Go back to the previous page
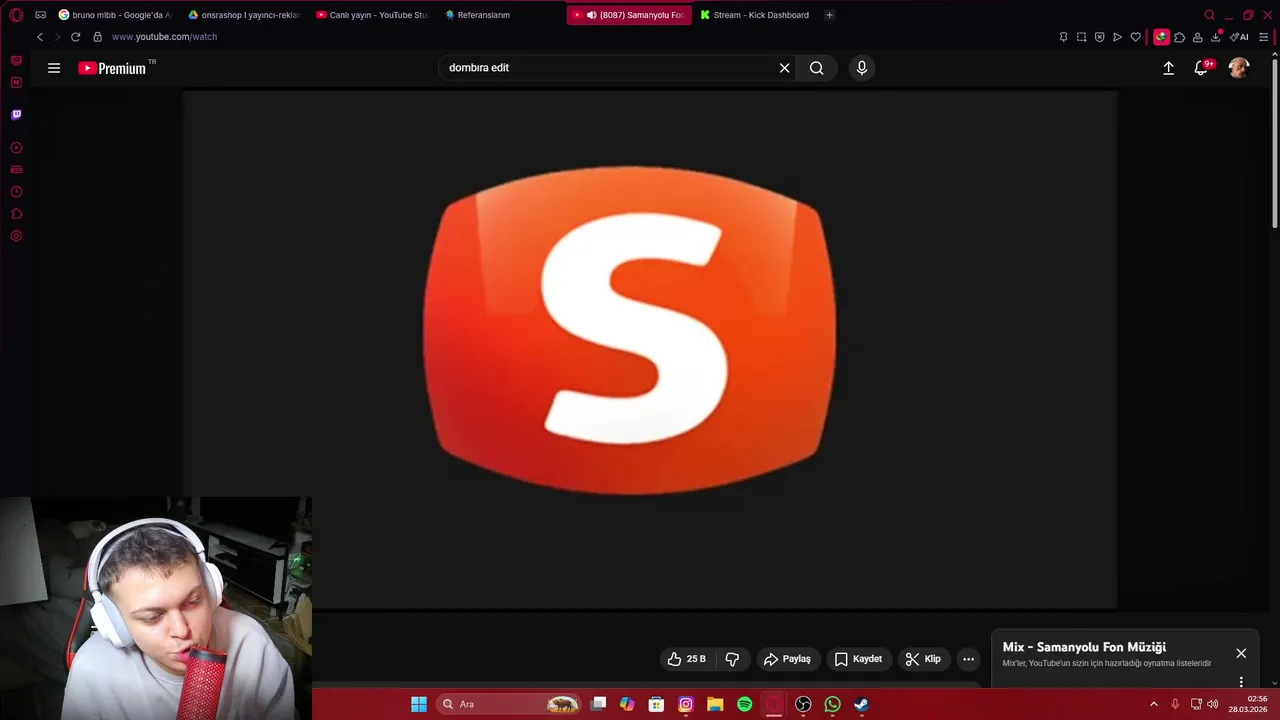The width and height of the screenshot is (1280, 720). coord(40,37)
